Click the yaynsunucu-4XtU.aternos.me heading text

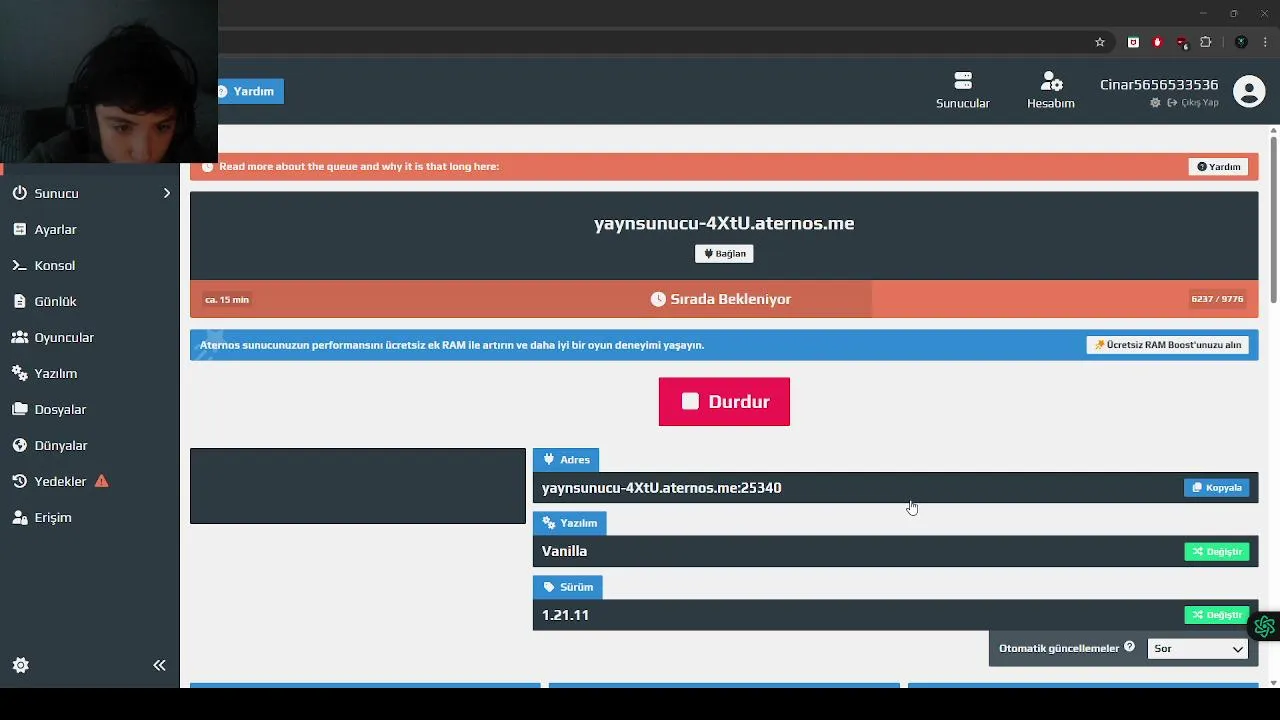pos(724,223)
